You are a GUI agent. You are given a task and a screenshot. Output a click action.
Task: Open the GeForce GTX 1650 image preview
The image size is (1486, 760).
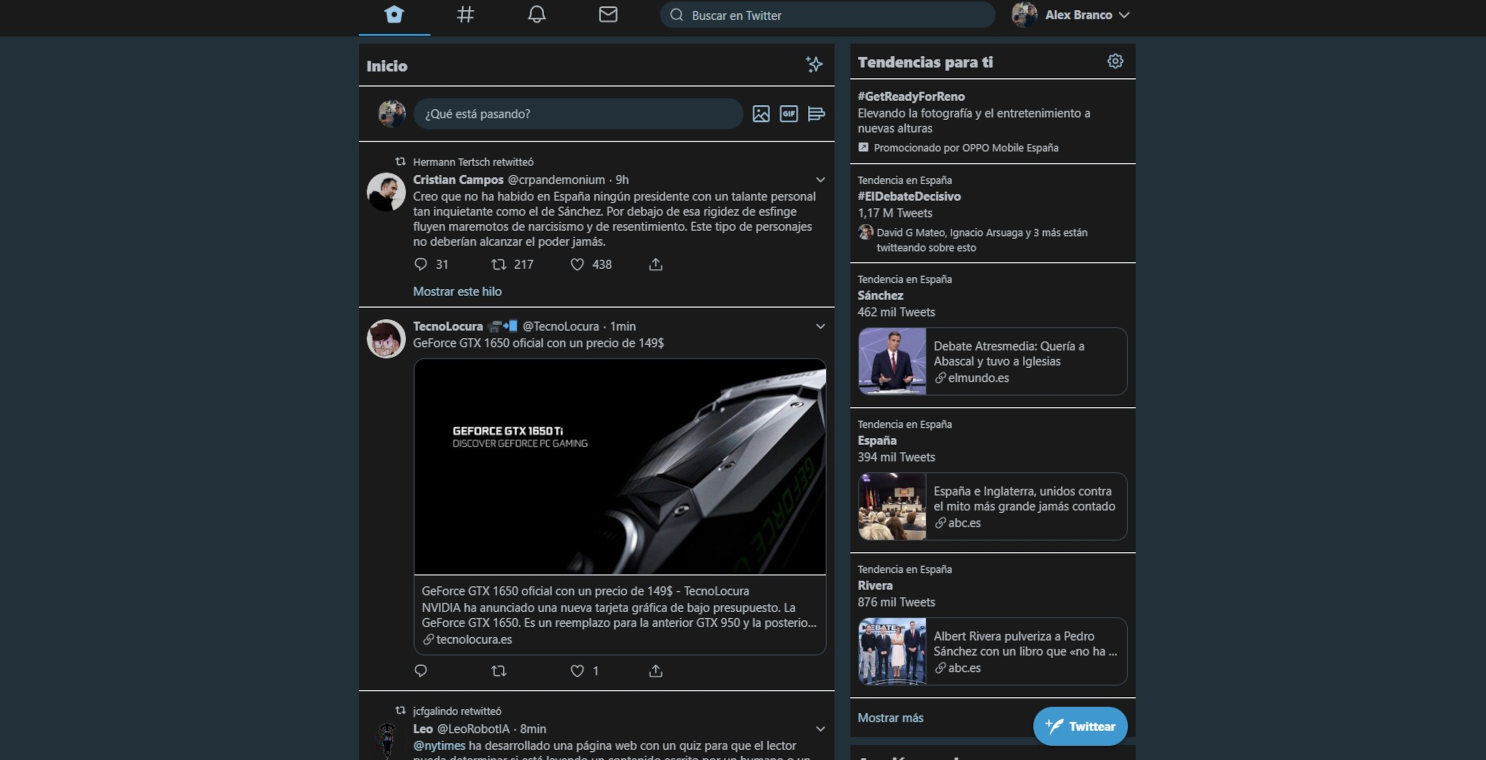coord(619,467)
